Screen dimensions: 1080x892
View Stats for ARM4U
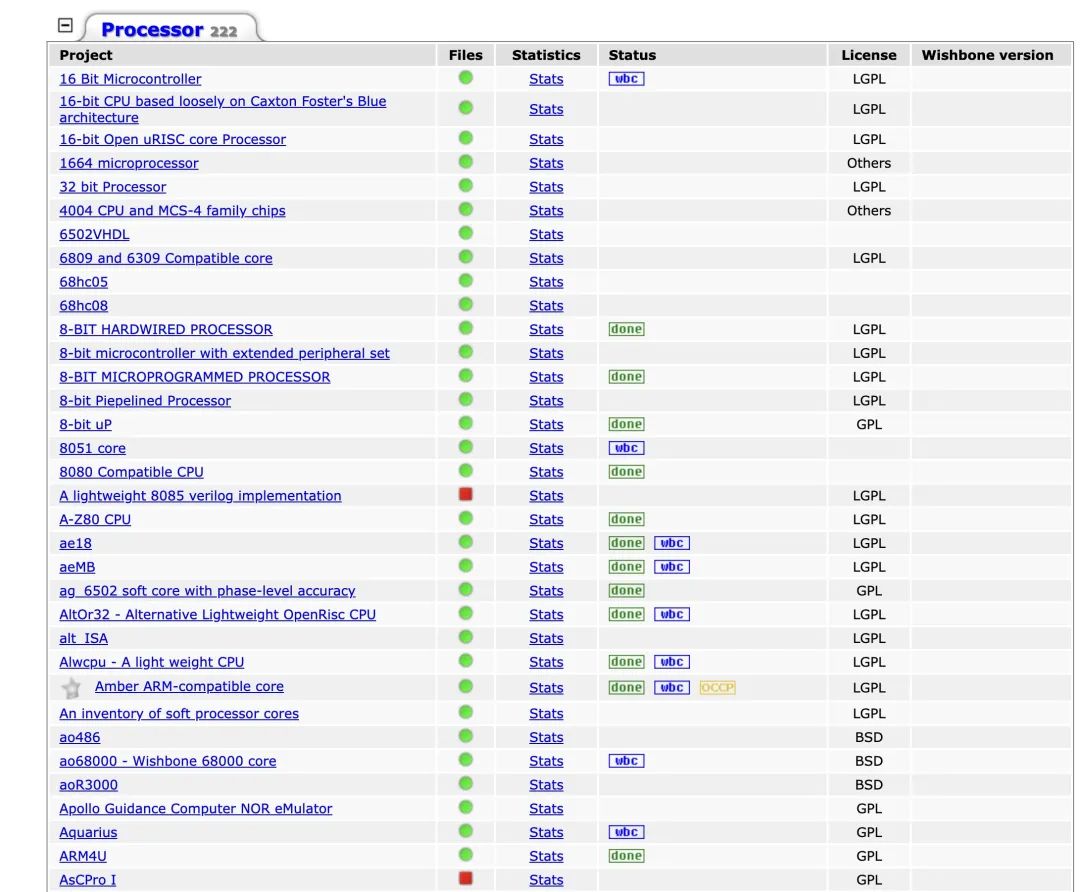point(546,856)
